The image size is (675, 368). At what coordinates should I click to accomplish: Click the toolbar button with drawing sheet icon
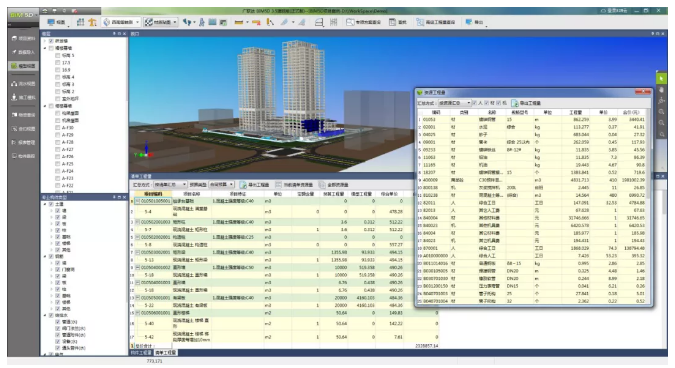pyautogui.click(x=398, y=22)
